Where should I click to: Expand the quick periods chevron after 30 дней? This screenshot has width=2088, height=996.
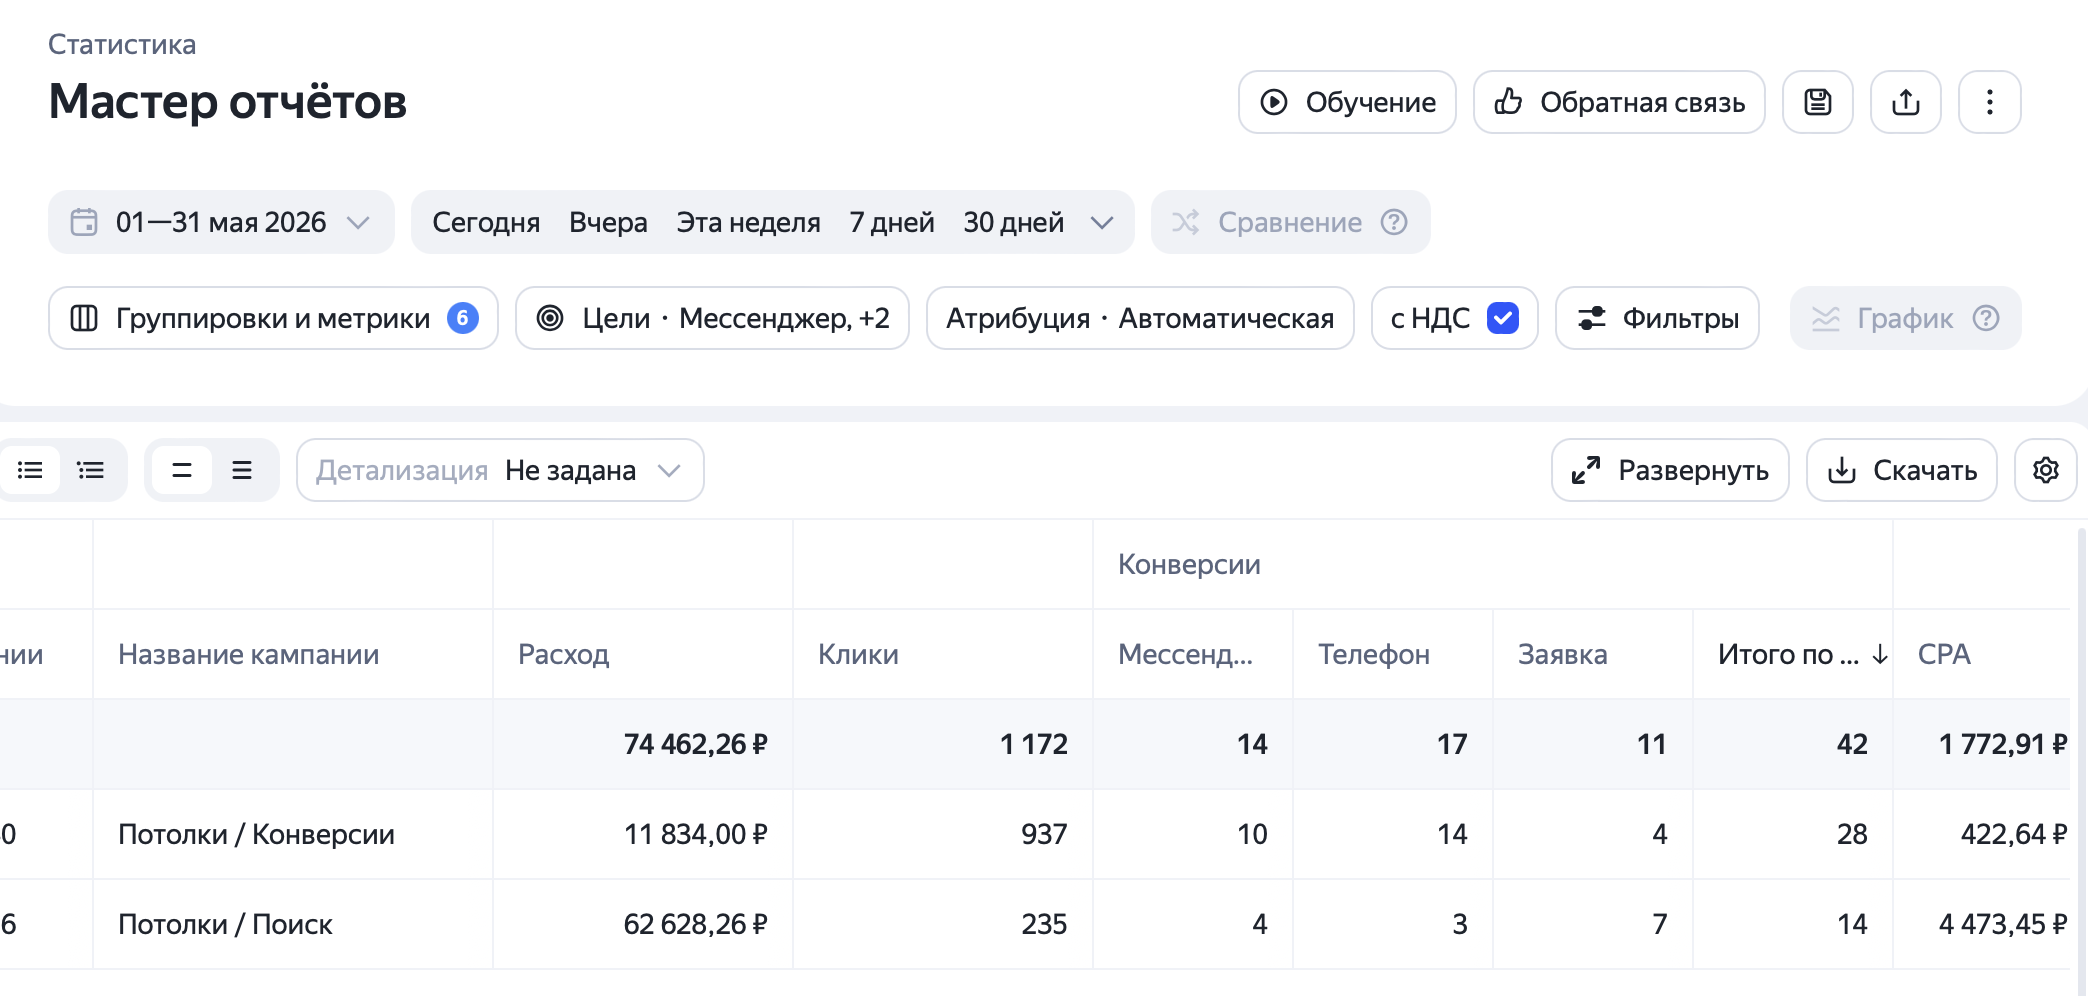coord(1101,222)
